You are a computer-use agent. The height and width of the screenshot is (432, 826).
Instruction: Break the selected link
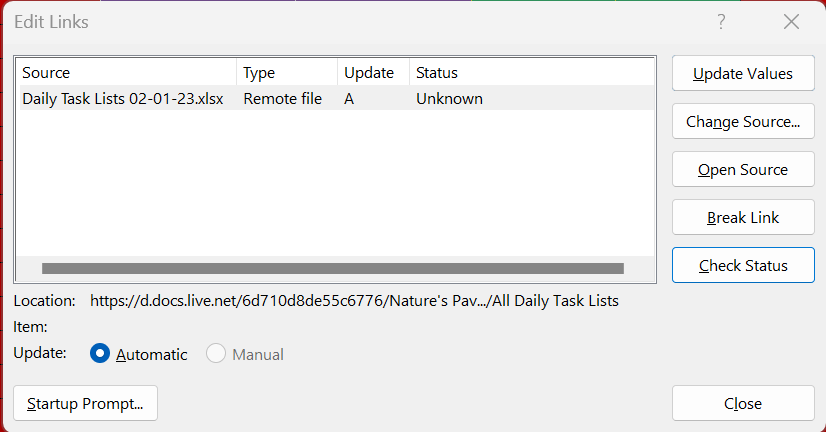point(743,217)
